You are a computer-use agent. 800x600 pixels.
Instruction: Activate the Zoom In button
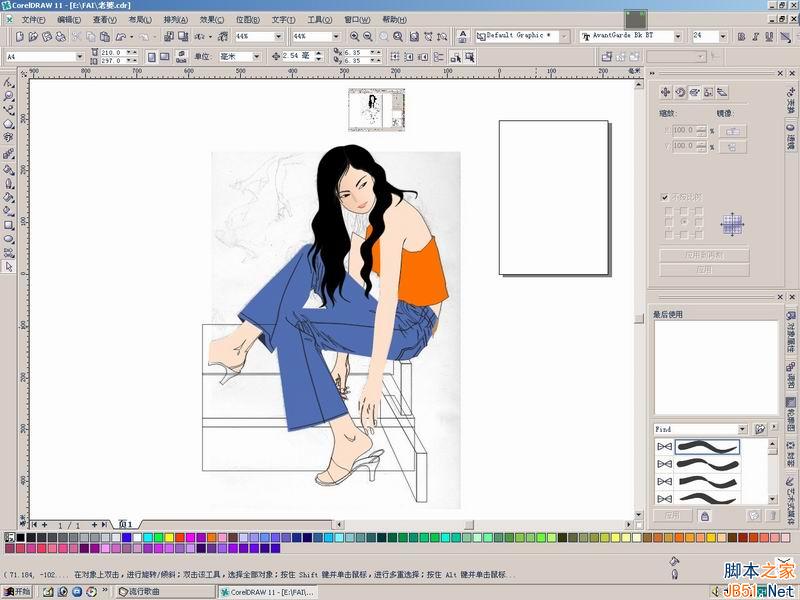[354, 36]
